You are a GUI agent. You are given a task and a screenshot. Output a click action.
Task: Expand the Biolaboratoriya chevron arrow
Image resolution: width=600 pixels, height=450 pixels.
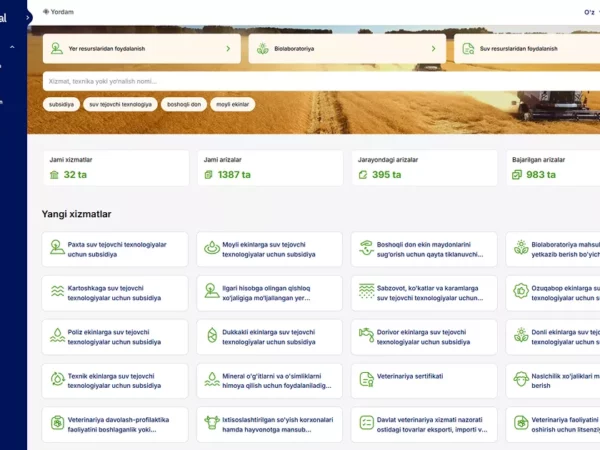(434, 48)
